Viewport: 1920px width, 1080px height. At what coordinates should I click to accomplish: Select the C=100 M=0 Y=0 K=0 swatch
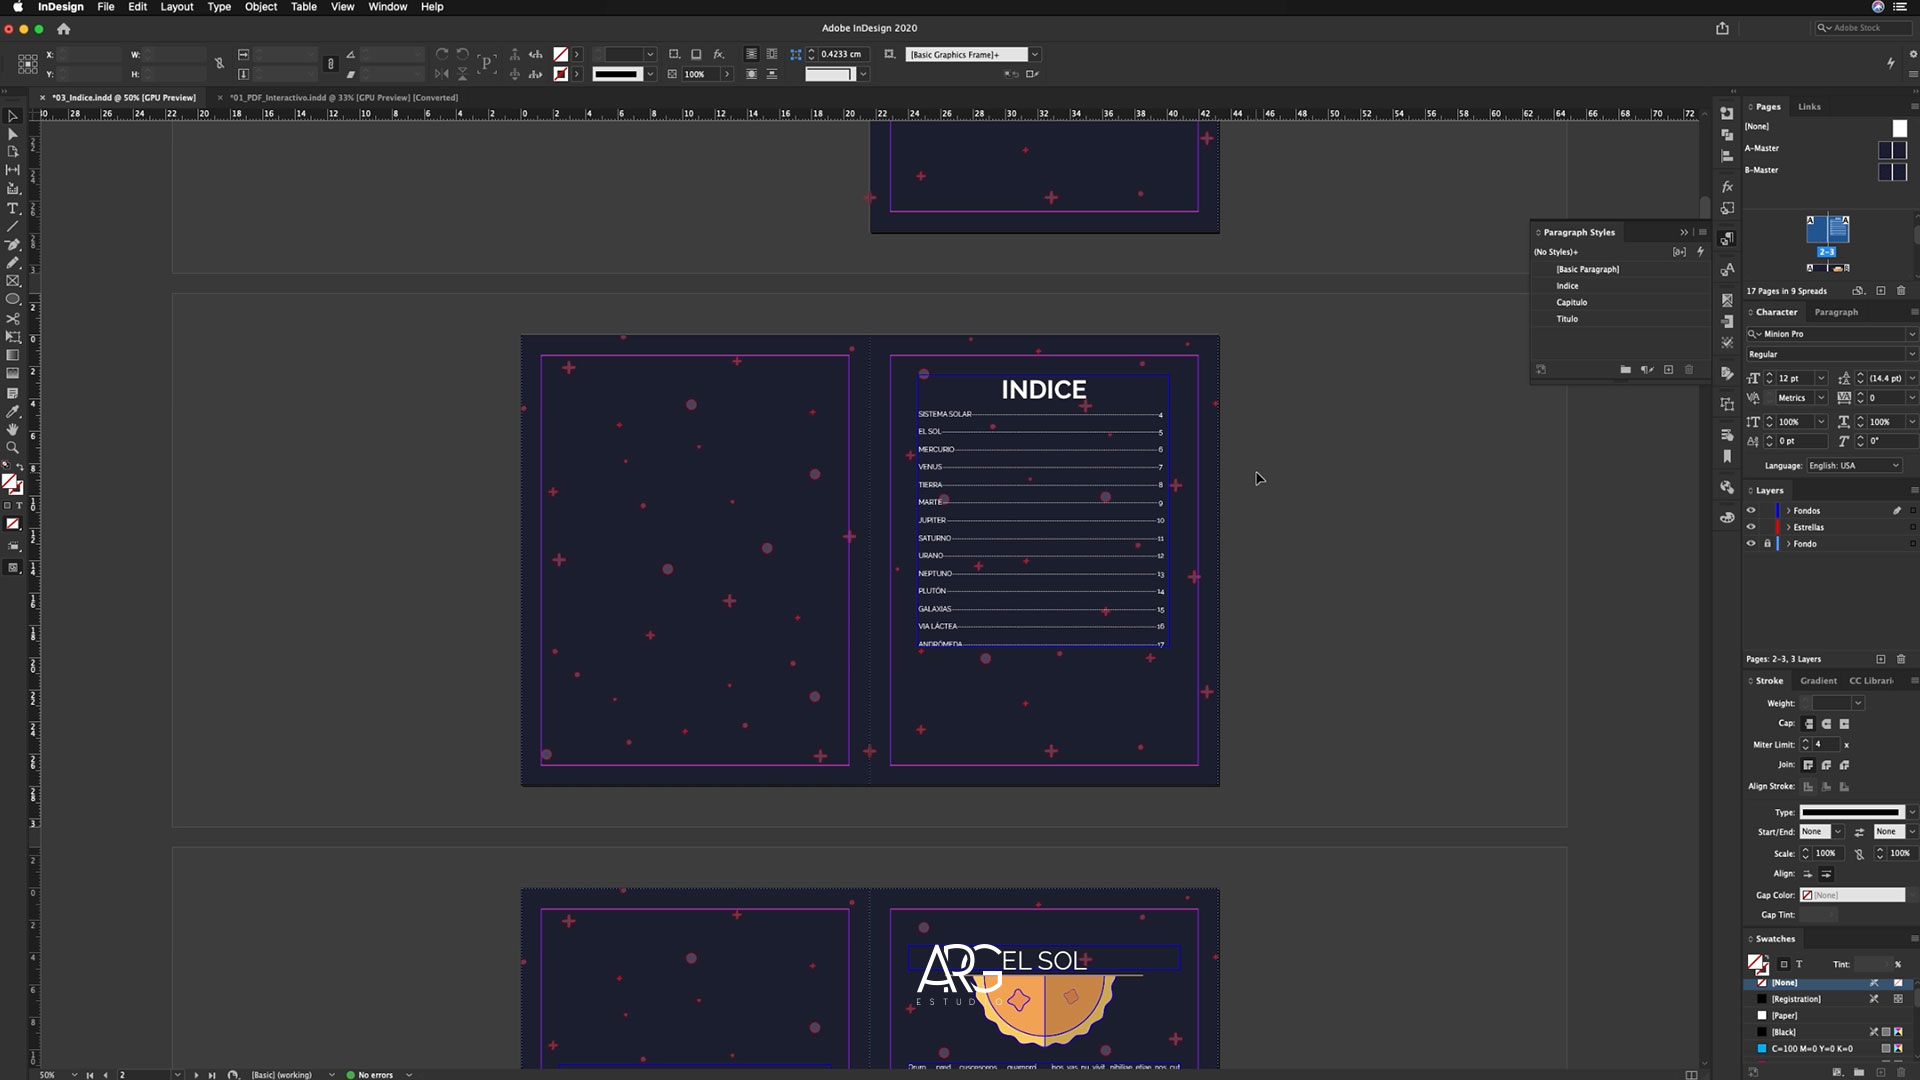[x=1811, y=1049]
